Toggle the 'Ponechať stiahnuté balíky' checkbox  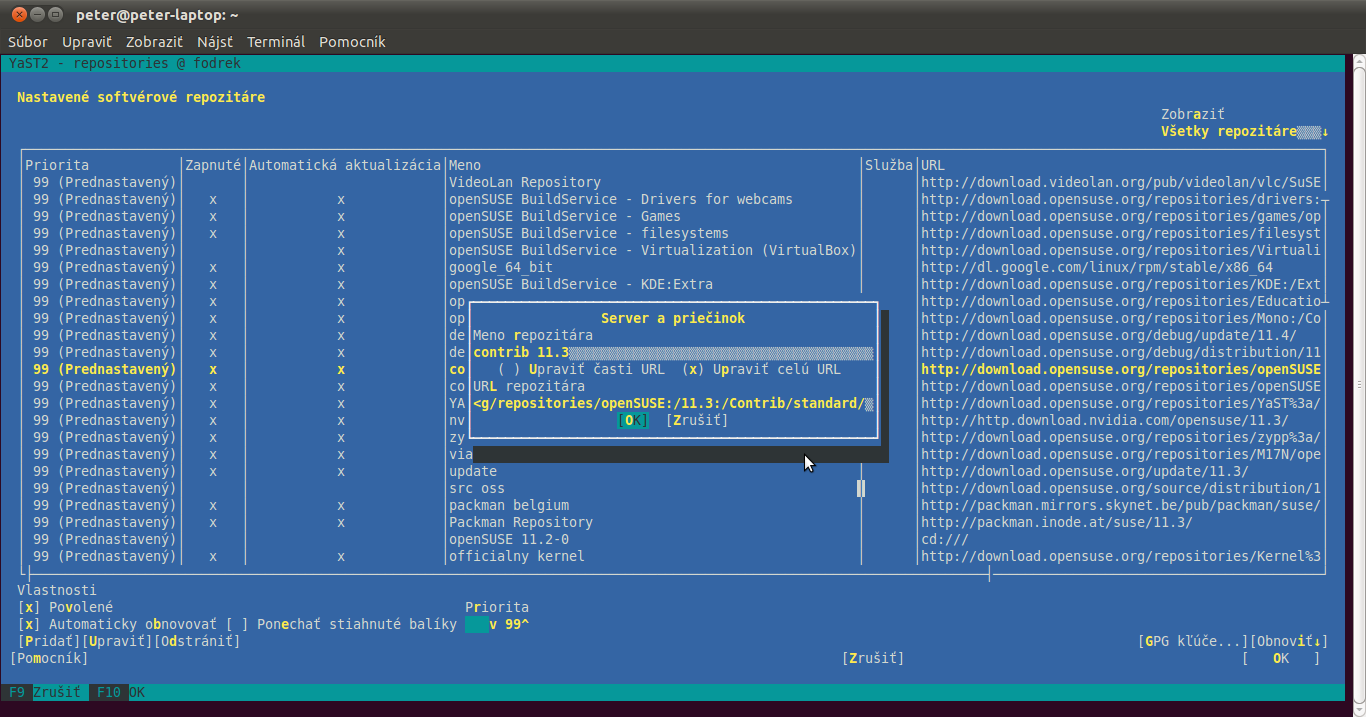(x=341, y=624)
